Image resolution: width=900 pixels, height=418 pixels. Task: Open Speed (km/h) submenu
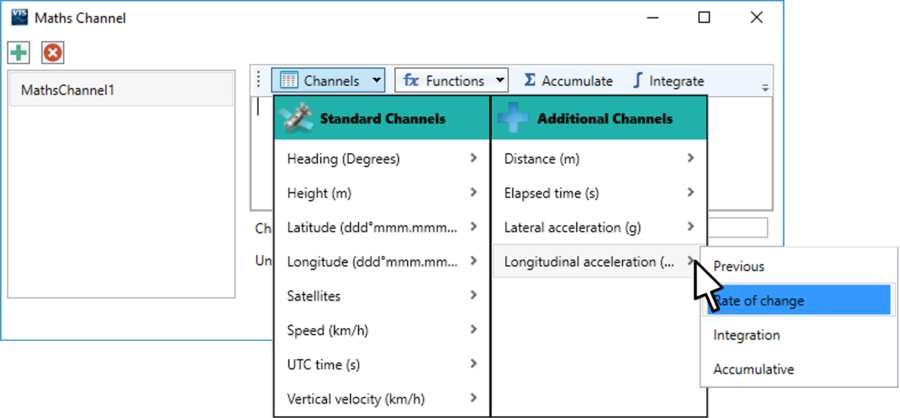coord(382,330)
